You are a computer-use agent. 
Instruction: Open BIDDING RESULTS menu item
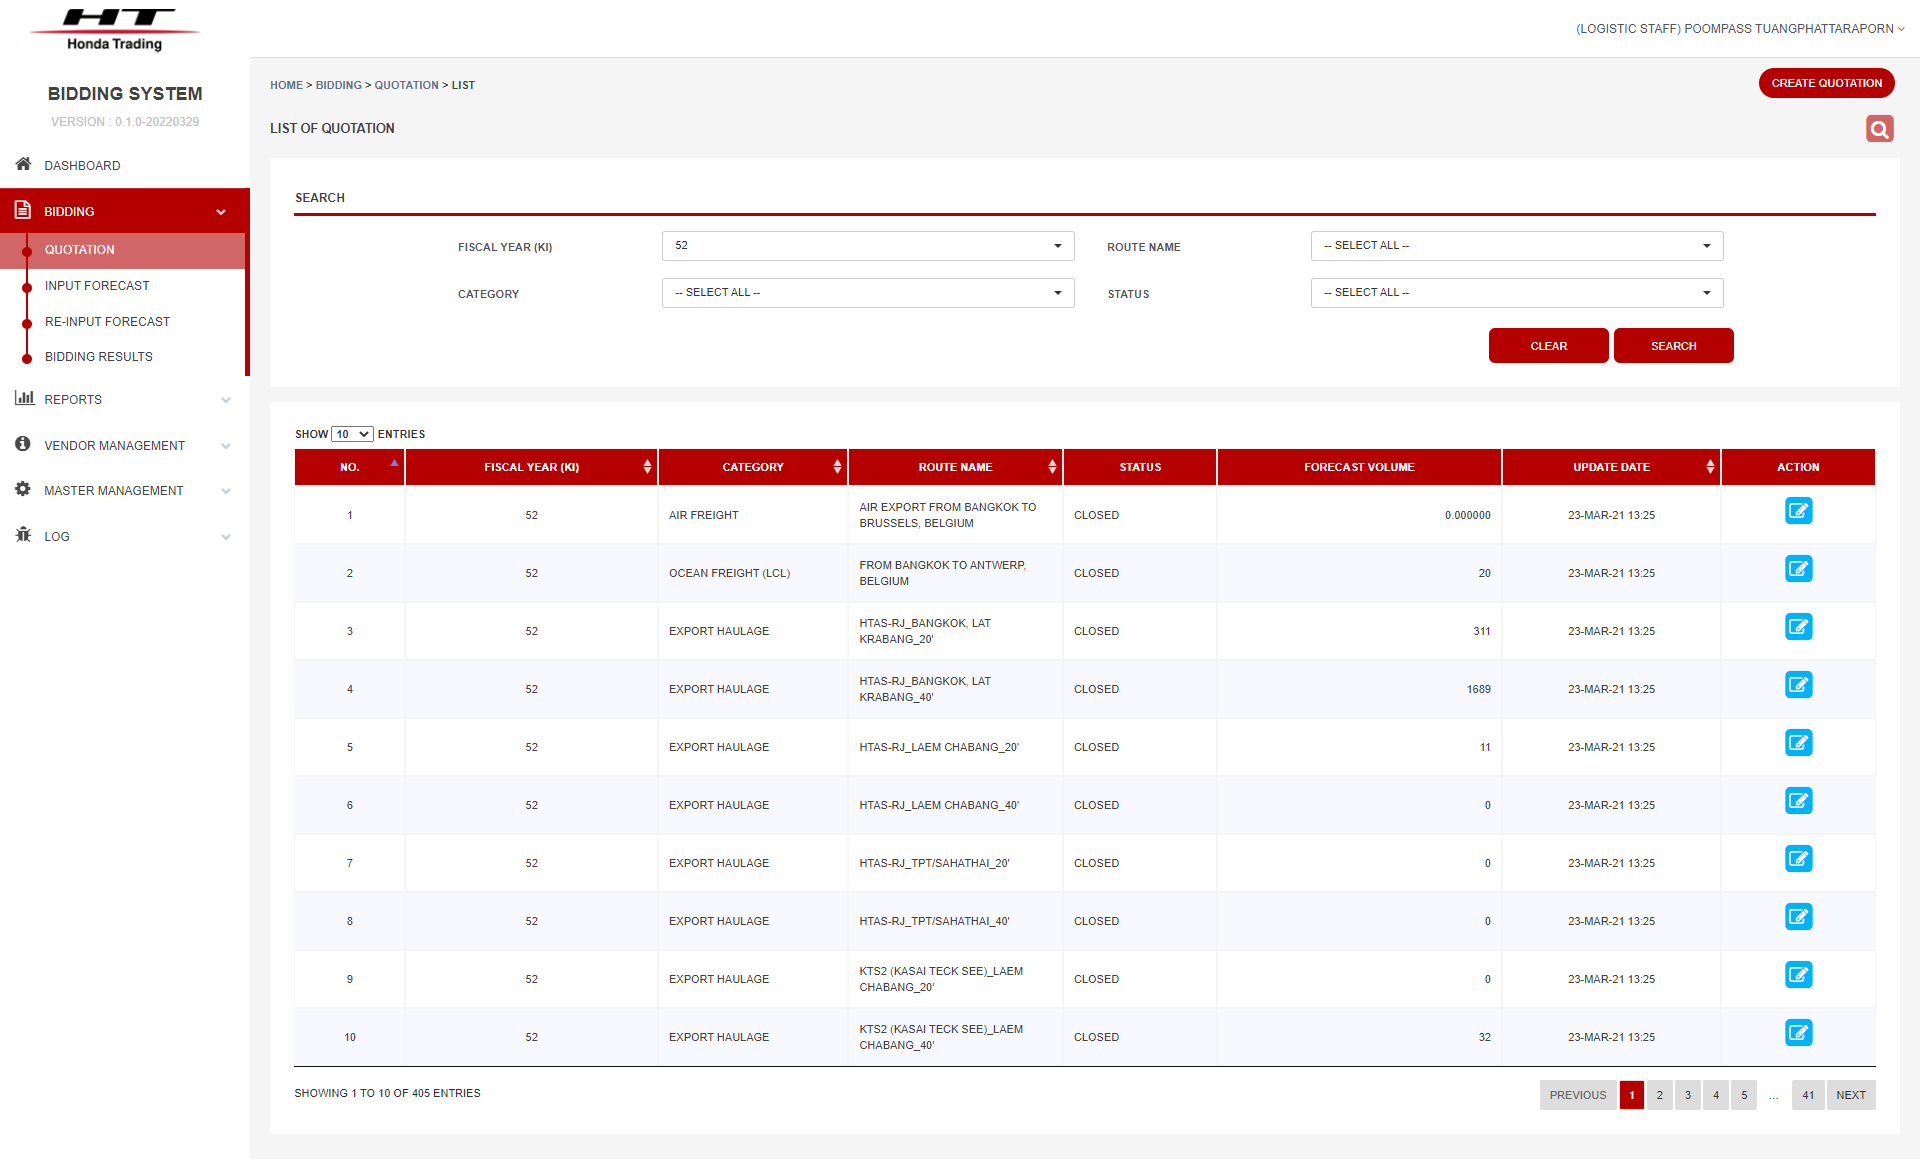98,356
